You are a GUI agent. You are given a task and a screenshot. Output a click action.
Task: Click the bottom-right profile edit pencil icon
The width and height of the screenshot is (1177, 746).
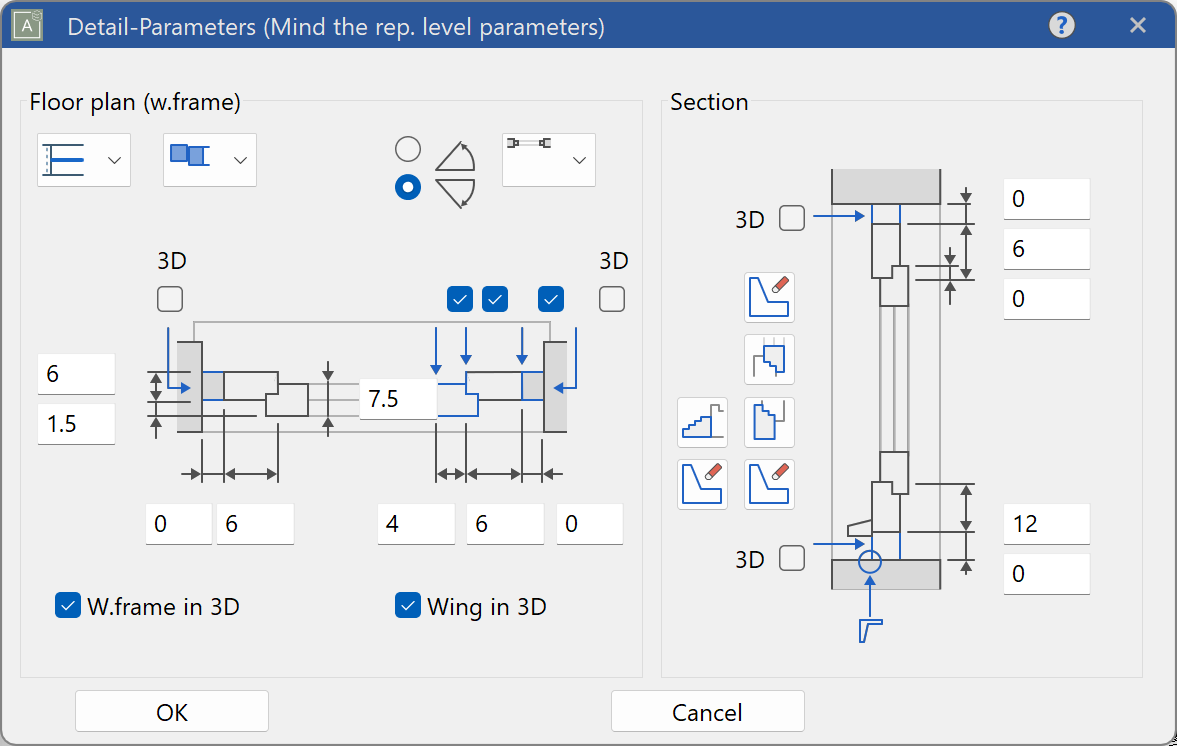tap(769, 484)
